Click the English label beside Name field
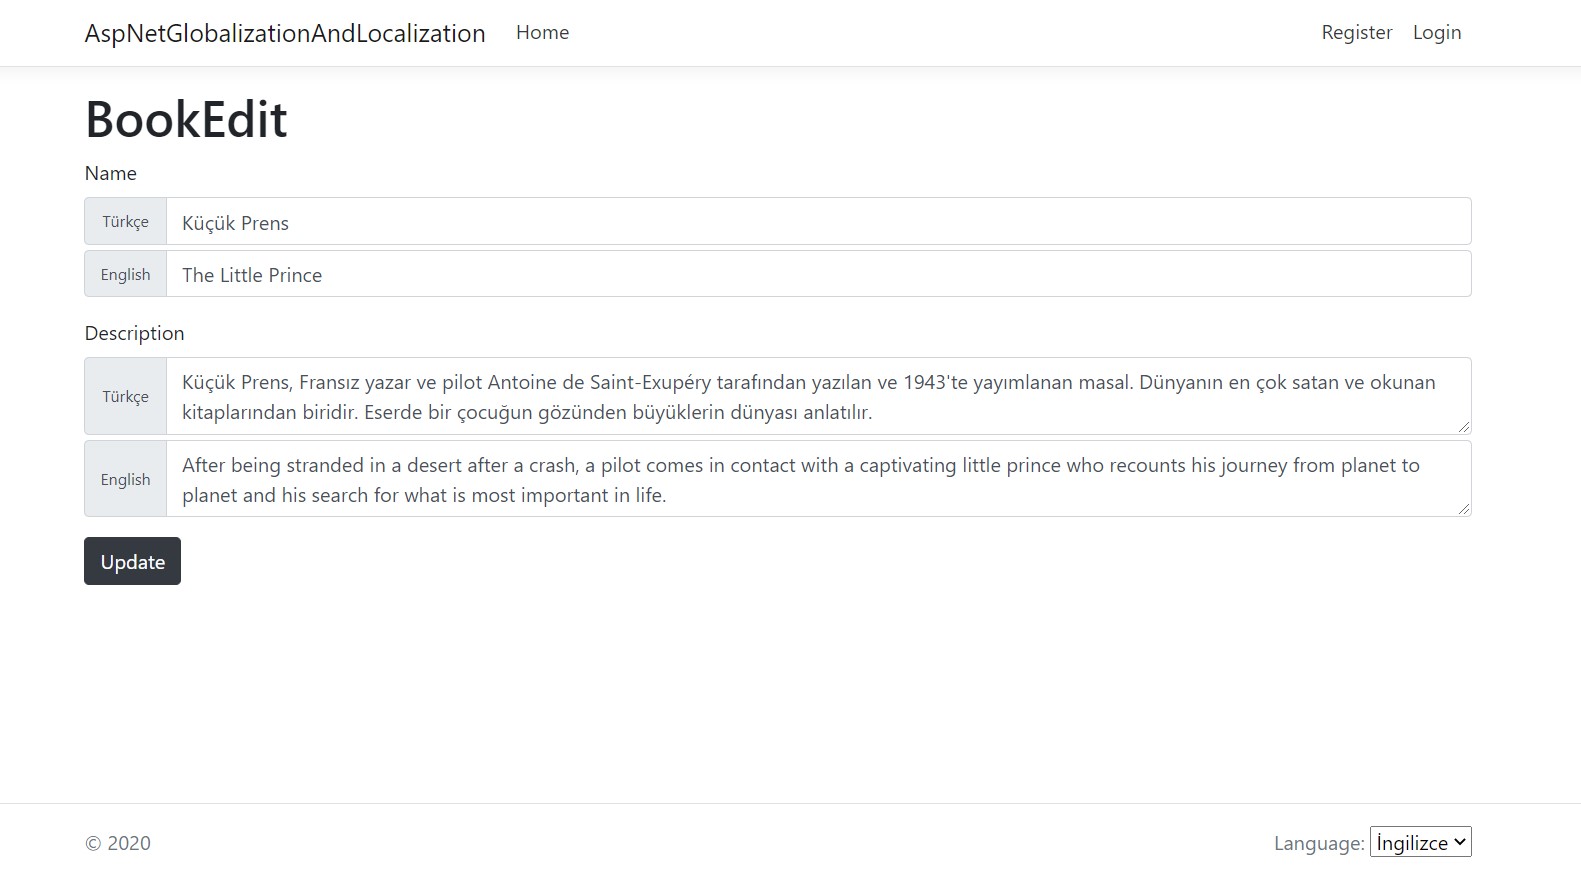Viewport: 1581px width, 889px height. pyautogui.click(x=125, y=274)
